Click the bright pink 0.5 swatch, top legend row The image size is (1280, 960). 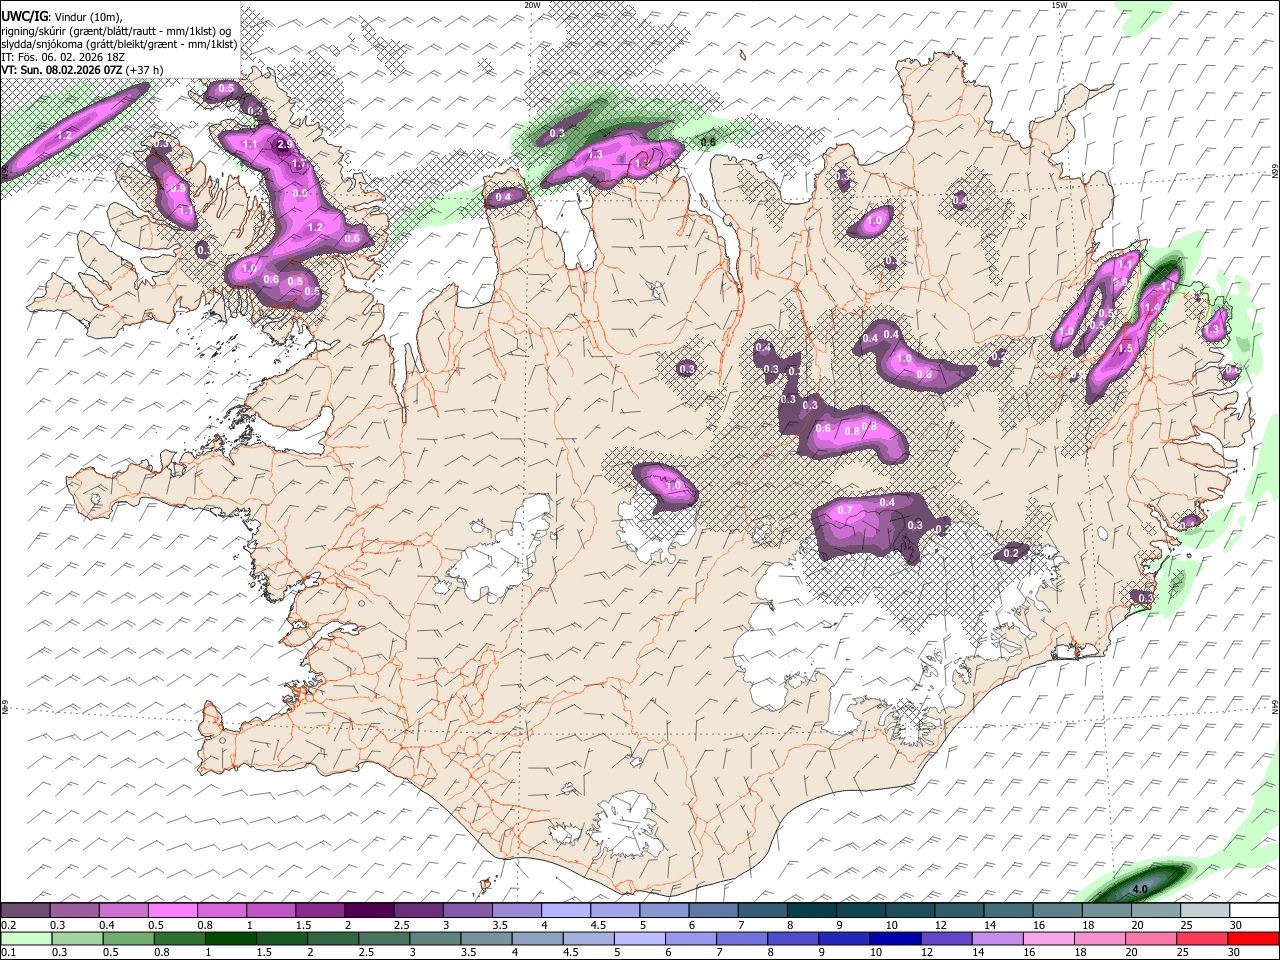(x=172, y=911)
